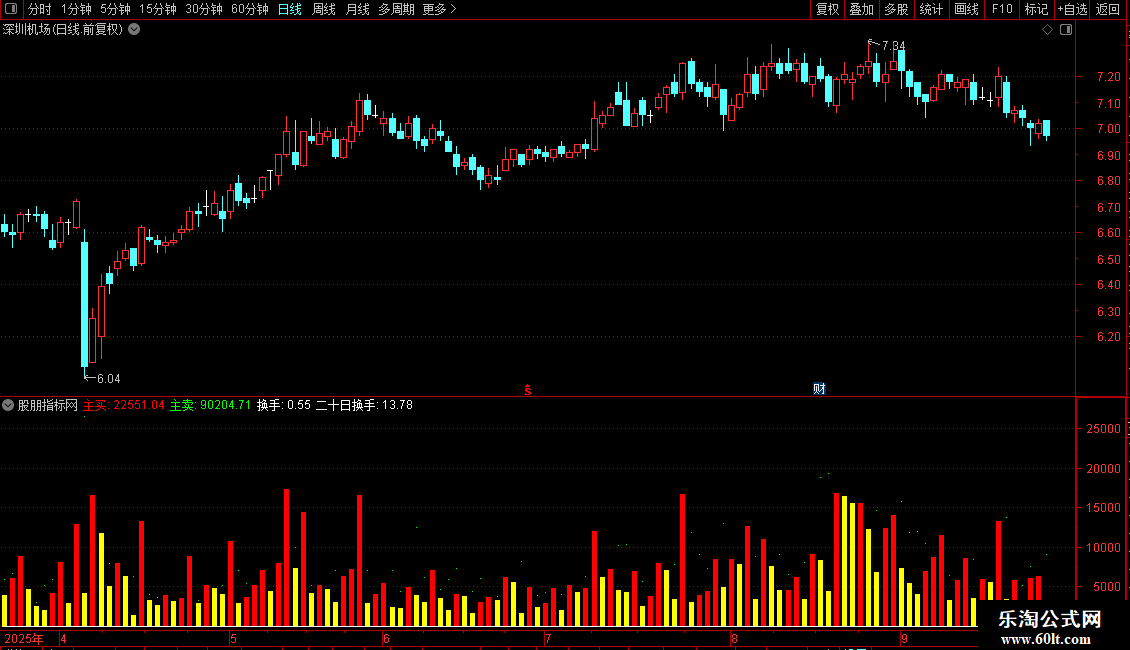Click the 7.34 high price label
This screenshot has width=1130, height=650.
coord(894,45)
